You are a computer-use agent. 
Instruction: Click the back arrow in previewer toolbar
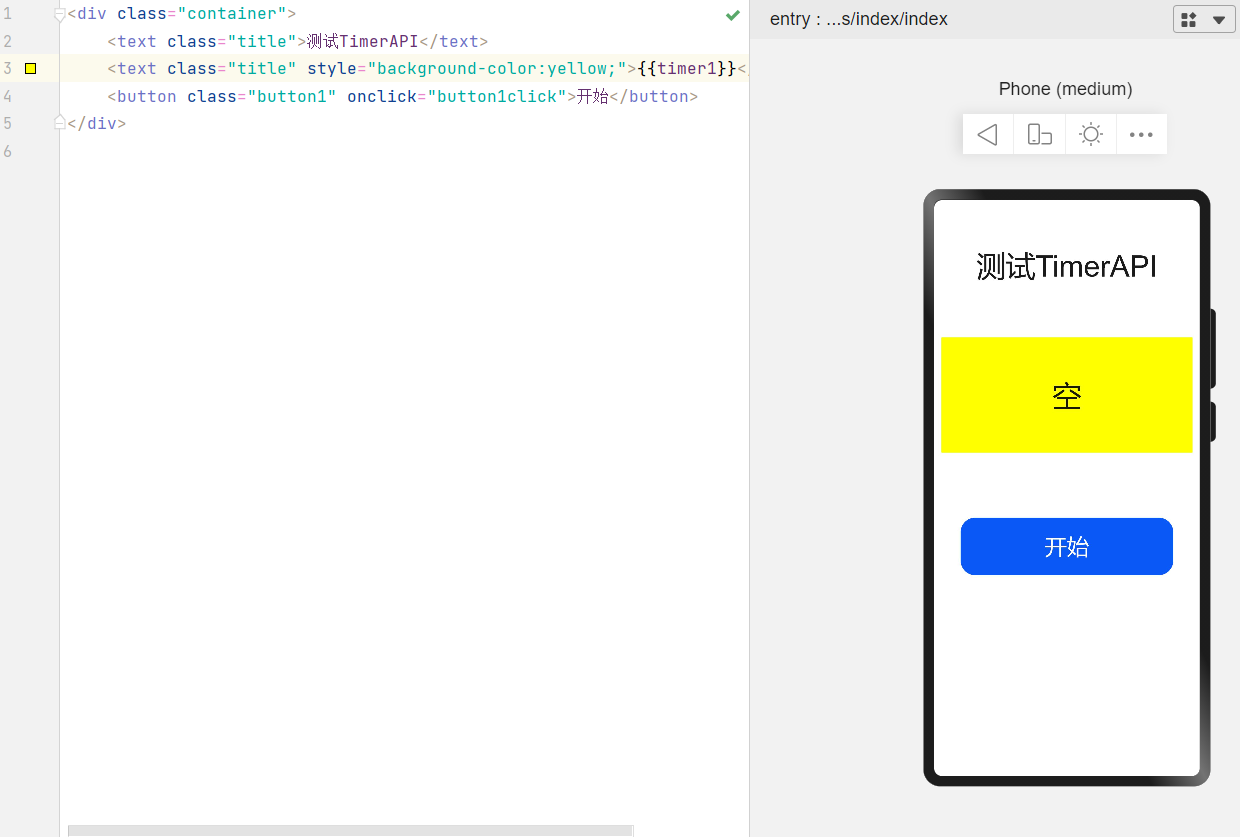click(x=988, y=135)
